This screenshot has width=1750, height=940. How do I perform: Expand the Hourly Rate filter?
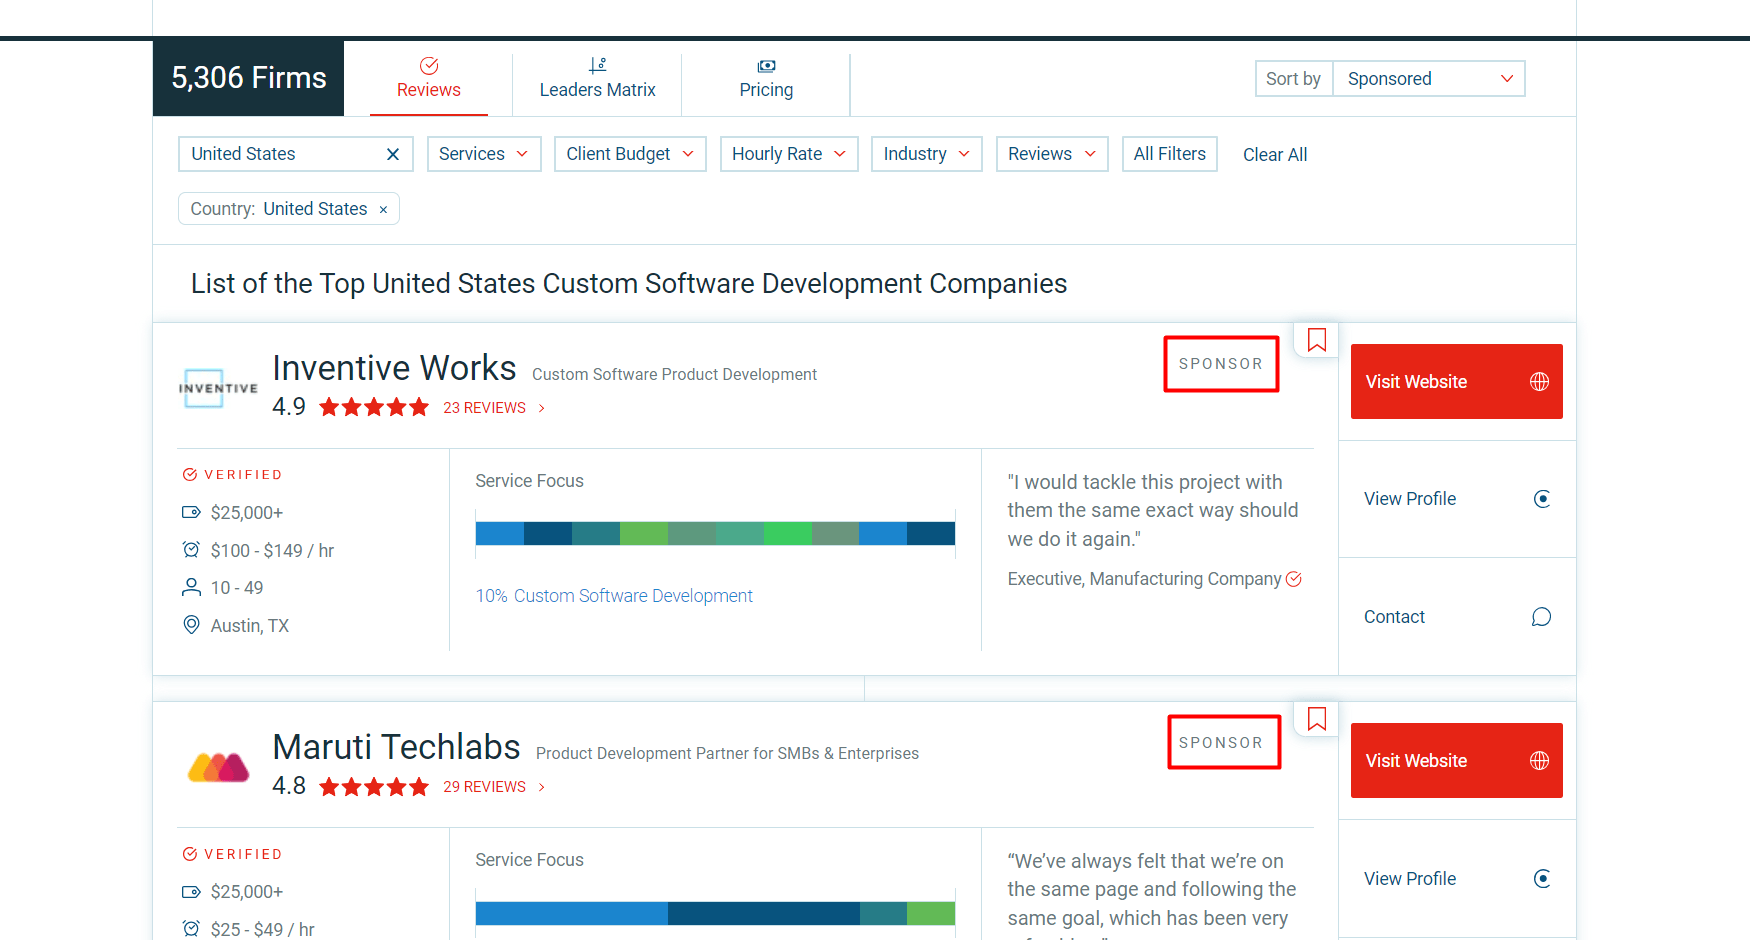pos(789,154)
